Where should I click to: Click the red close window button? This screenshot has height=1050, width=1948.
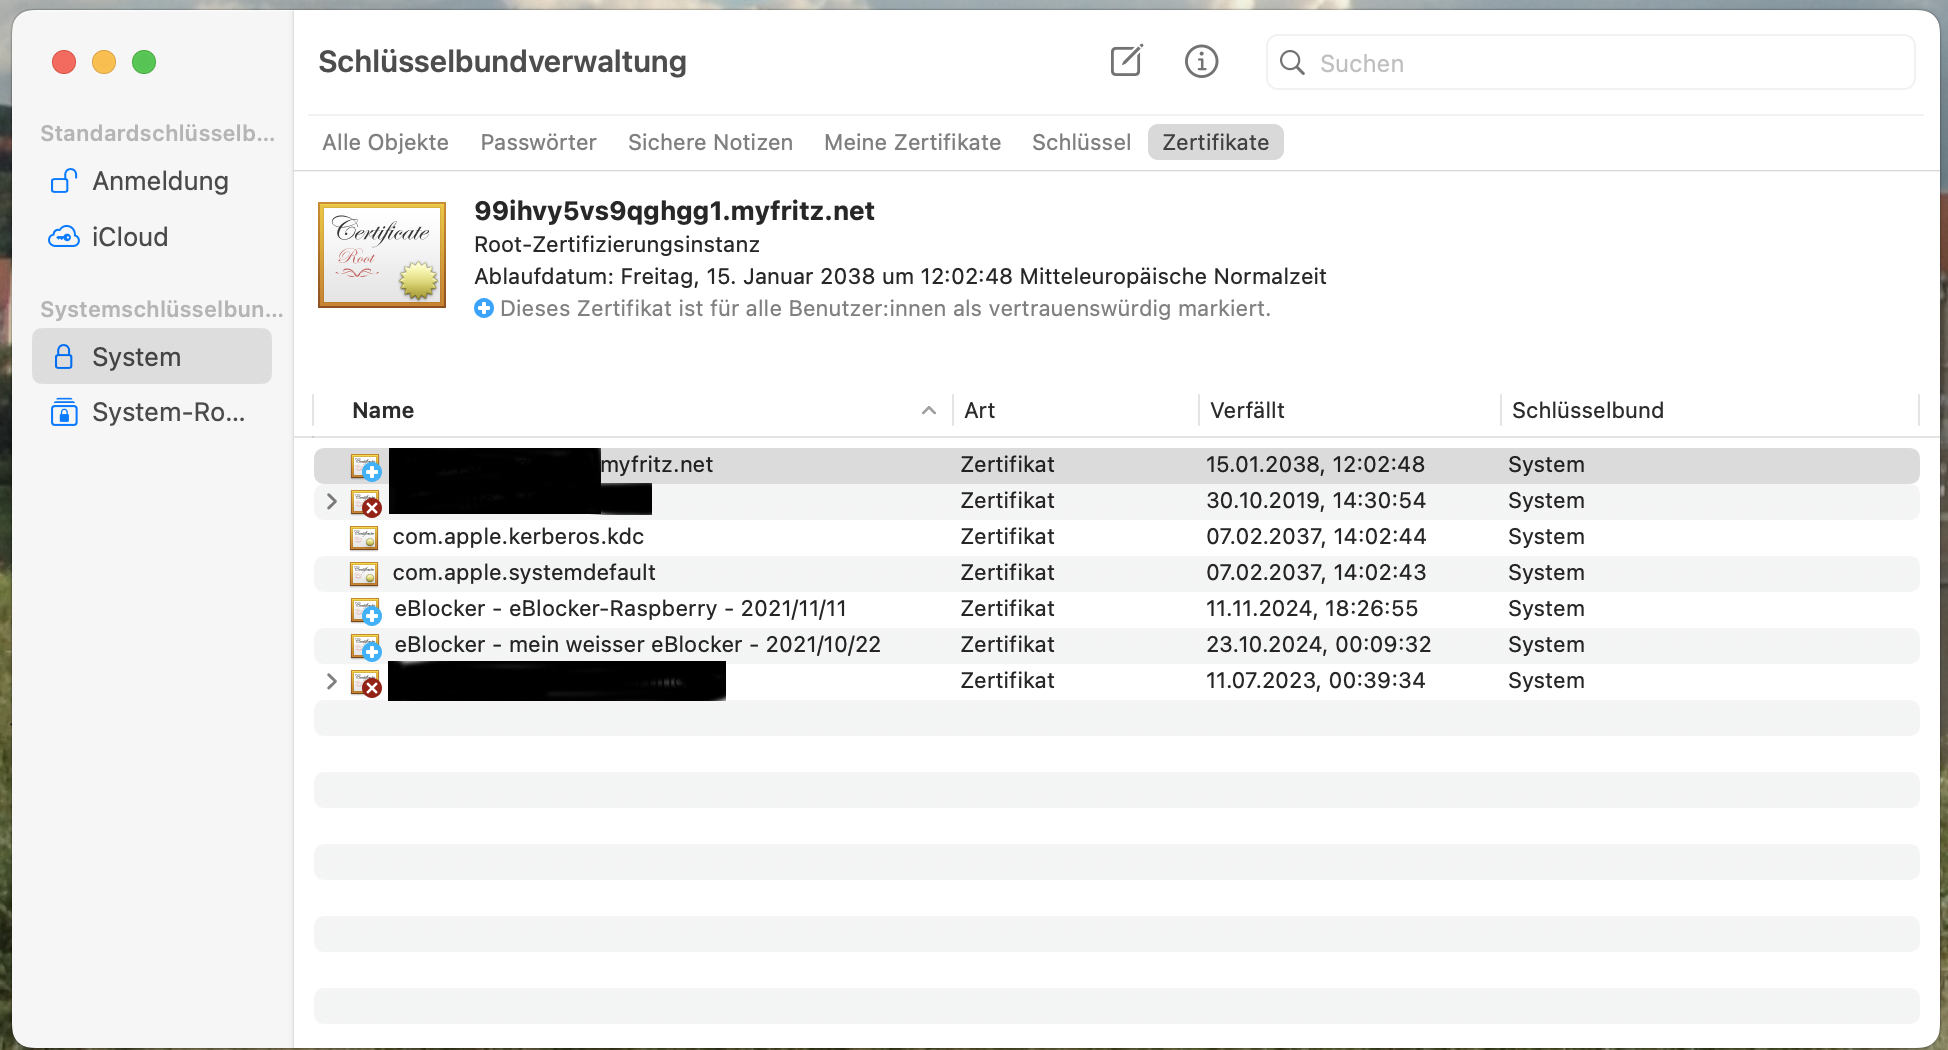(64, 62)
